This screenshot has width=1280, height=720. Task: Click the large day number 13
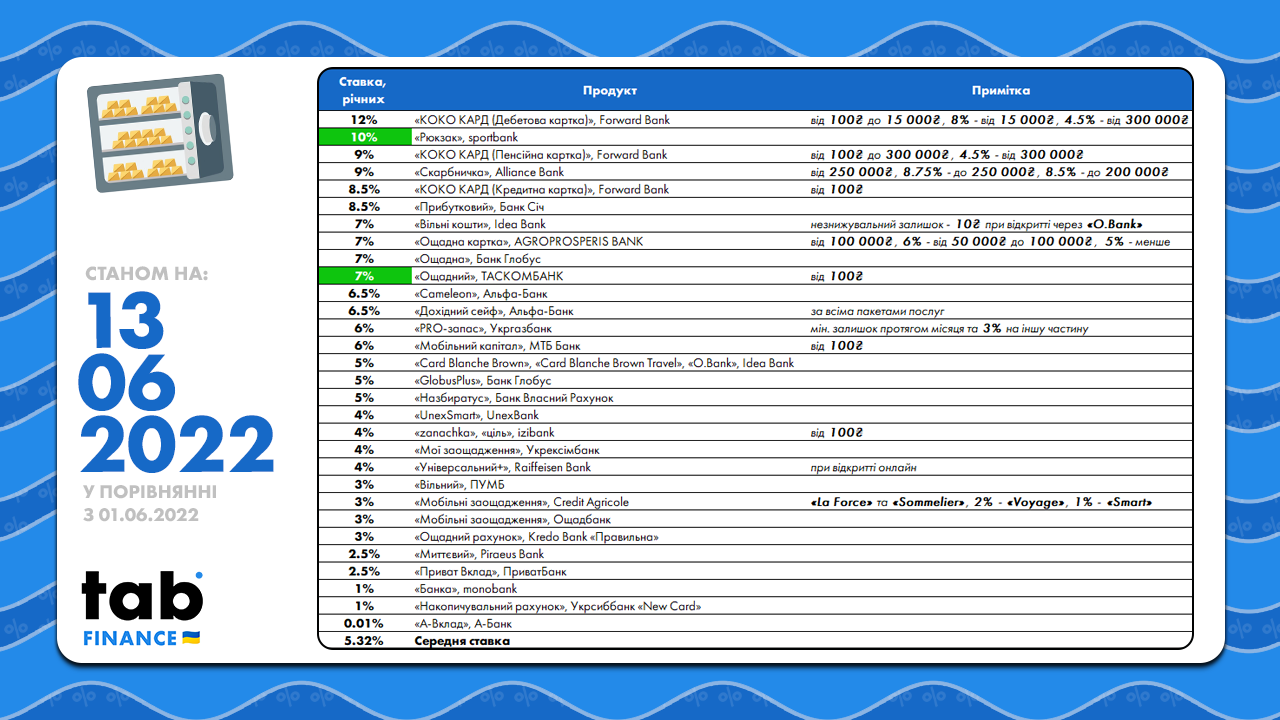124,320
